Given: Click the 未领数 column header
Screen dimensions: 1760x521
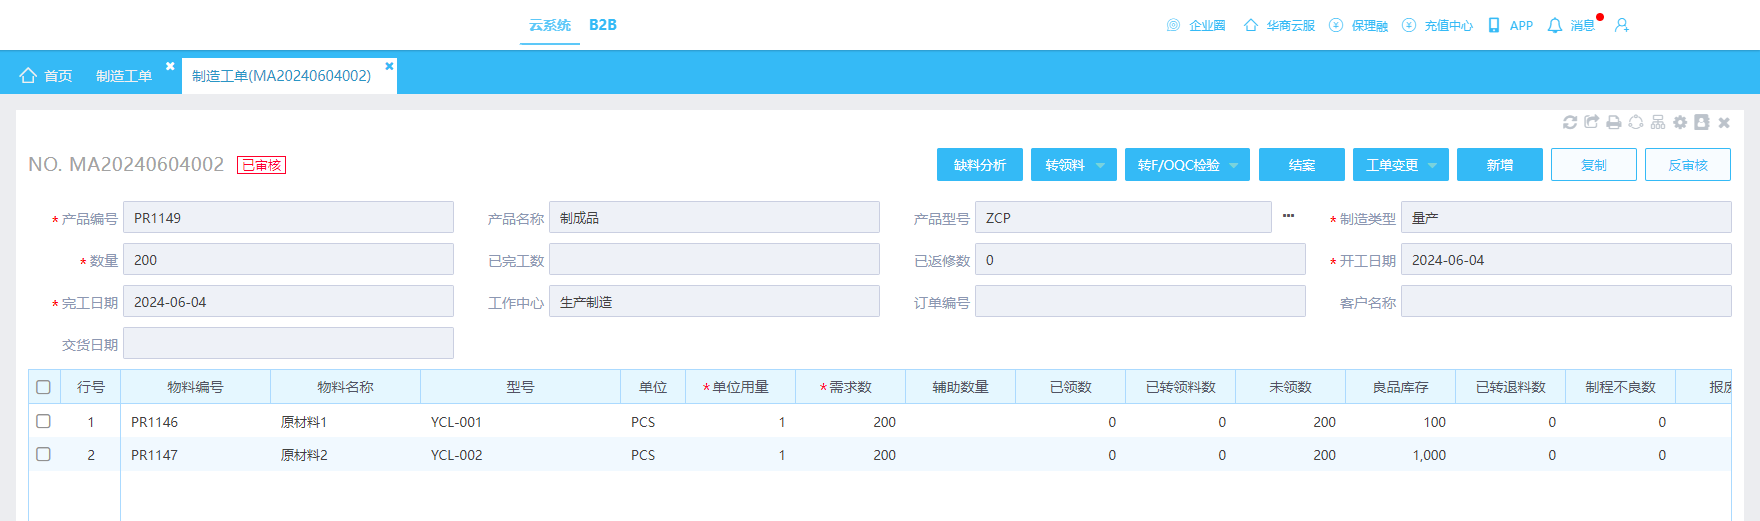Looking at the screenshot, I should tap(1290, 387).
